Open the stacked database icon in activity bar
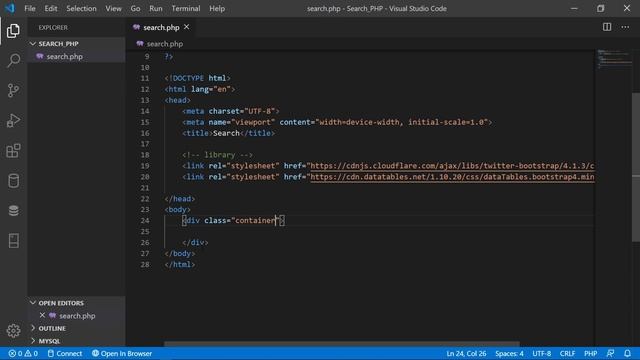Screen dimensions: 640x360 coord(13,211)
